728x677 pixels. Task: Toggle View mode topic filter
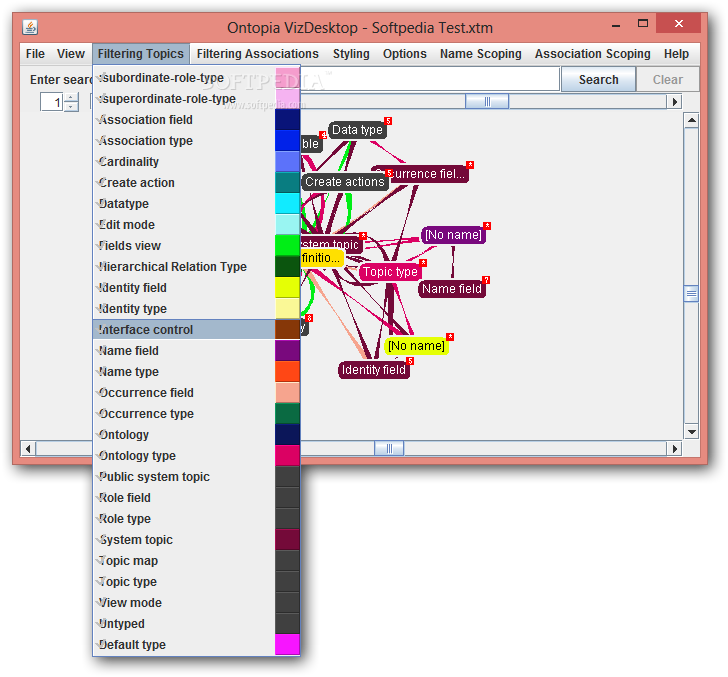point(196,603)
